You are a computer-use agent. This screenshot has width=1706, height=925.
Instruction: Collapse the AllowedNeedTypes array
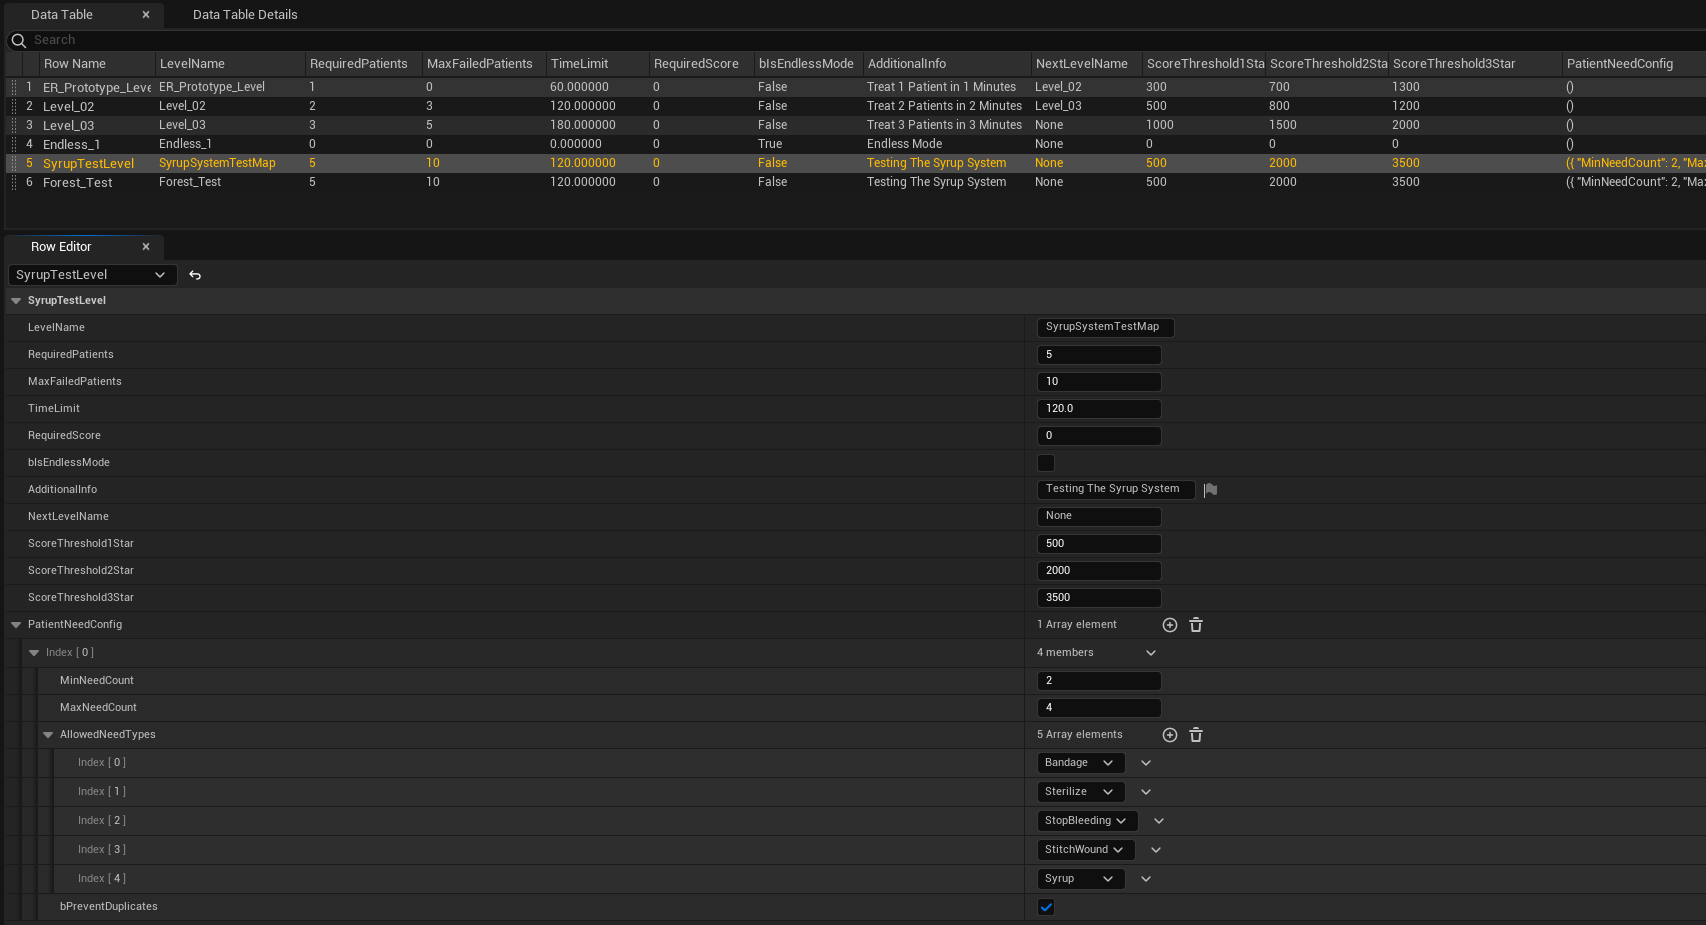click(x=48, y=735)
